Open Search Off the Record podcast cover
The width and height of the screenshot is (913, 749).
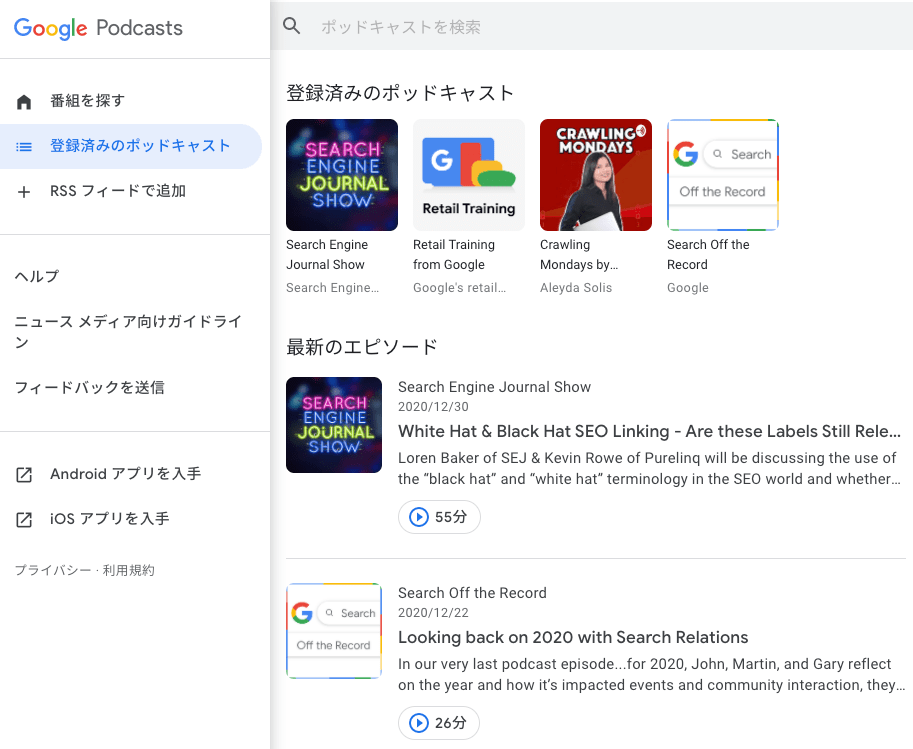(723, 175)
